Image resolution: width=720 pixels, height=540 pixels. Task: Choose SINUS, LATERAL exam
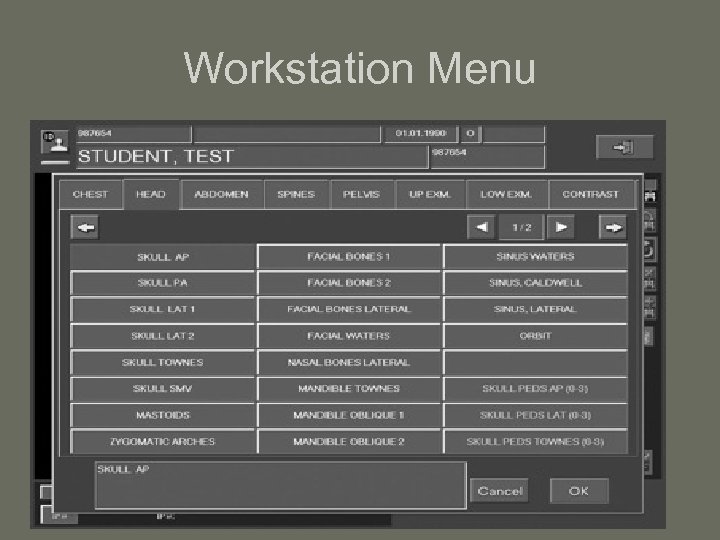[x=535, y=309]
